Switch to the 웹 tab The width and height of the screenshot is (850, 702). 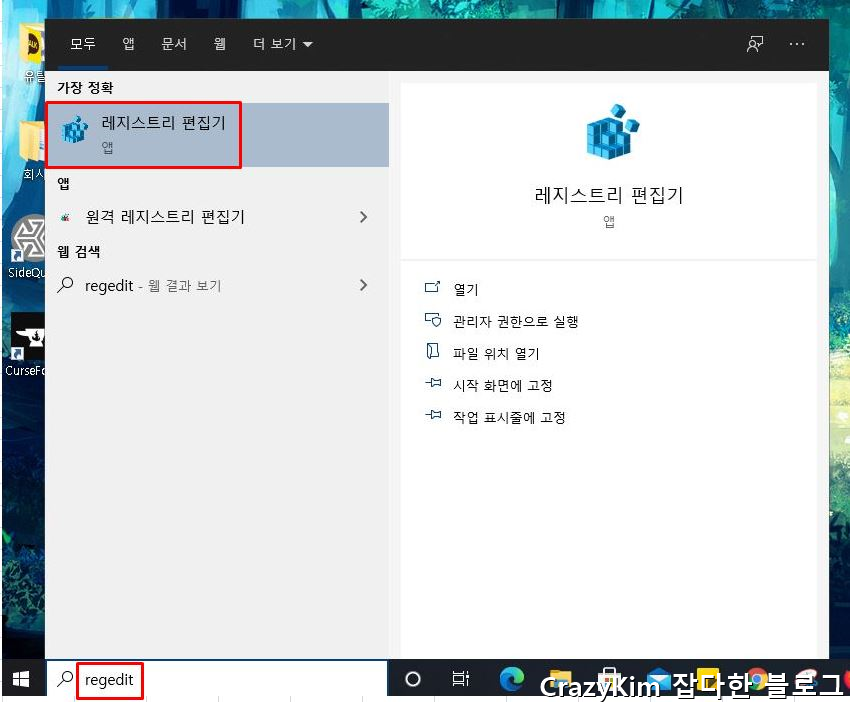coord(220,43)
